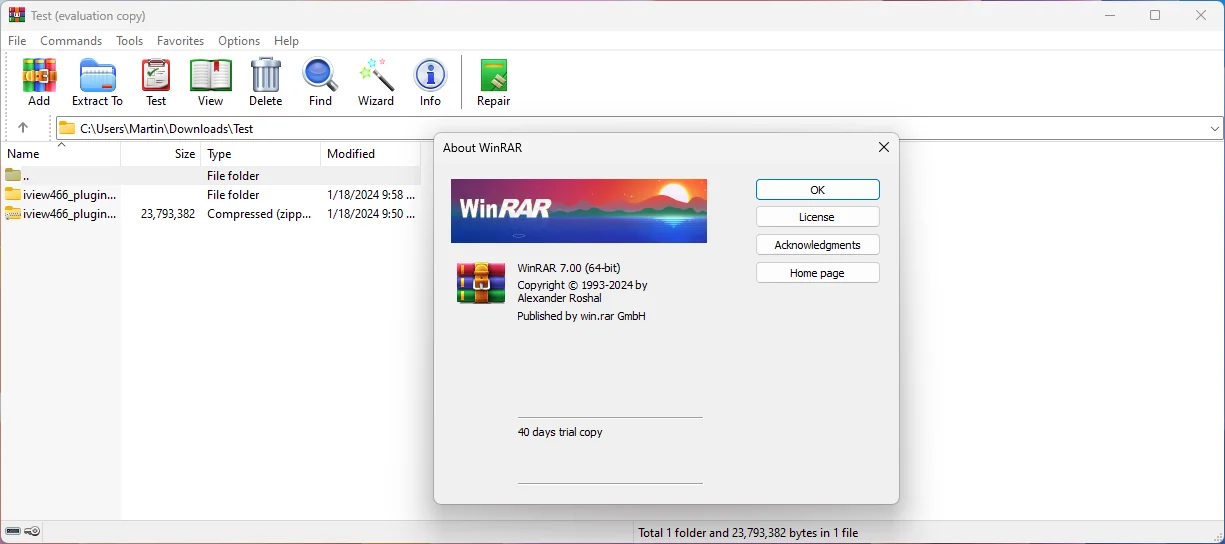The width and height of the screenshot is (1225, 544).
Task: Select the iview466_plugin folder row
Action: (210, 195)
